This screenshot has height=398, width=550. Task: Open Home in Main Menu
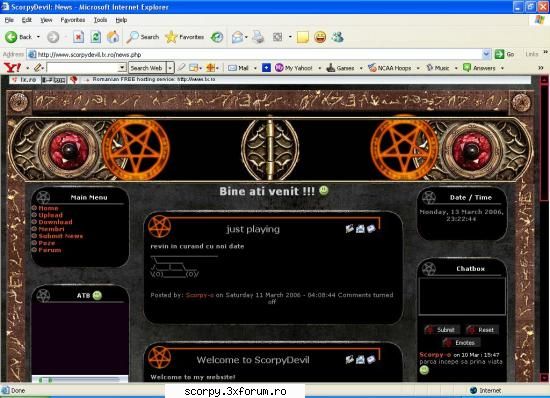48,208
